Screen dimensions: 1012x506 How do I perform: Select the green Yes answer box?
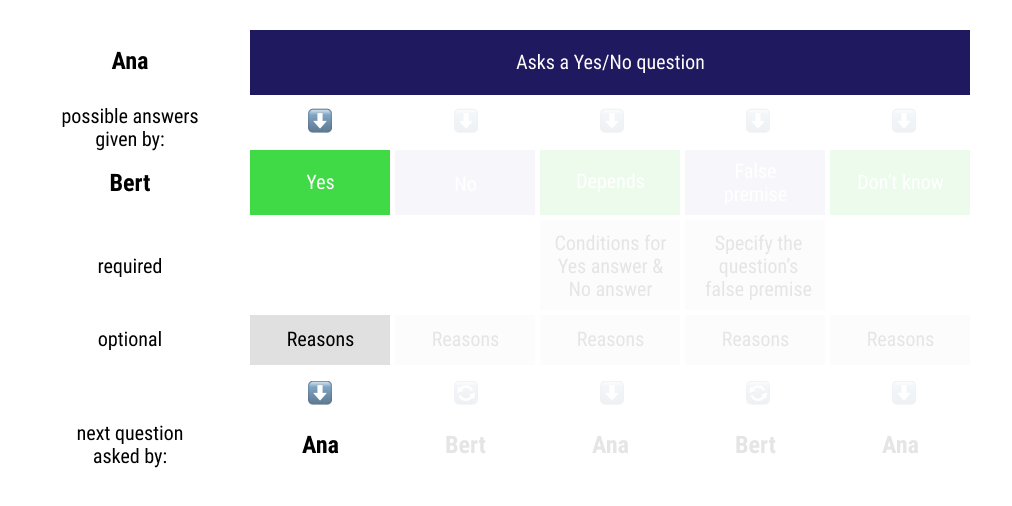click(x=320, y=183)
